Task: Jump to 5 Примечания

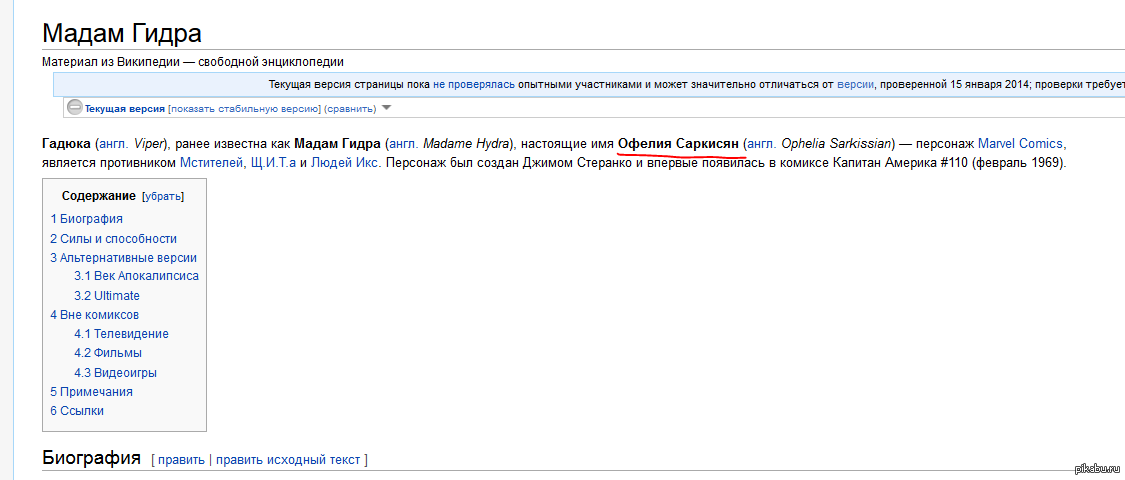Action: 91,392
